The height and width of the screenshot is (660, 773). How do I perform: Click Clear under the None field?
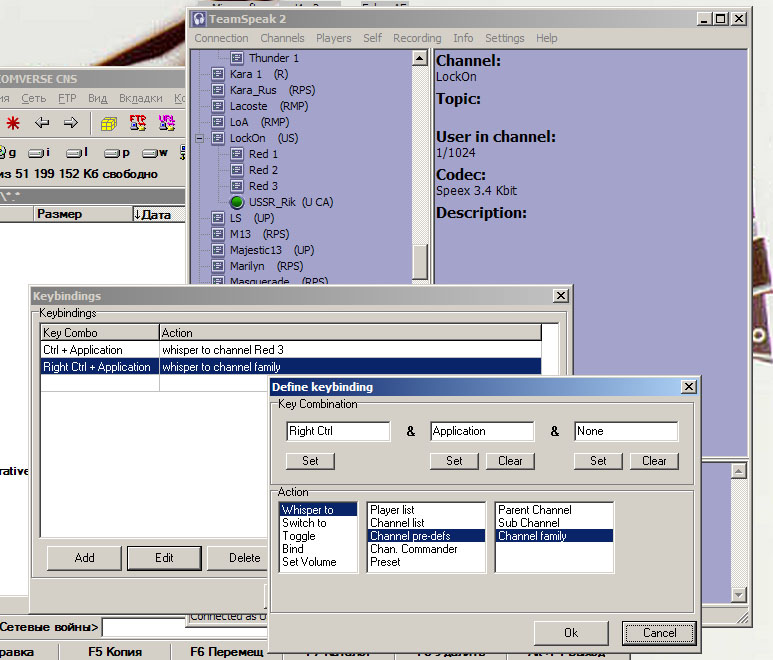654,461
